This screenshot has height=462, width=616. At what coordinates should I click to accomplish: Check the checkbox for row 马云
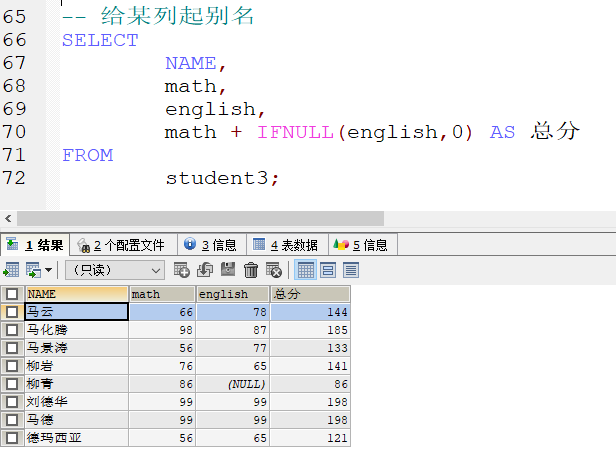click(x=12, y=312)
